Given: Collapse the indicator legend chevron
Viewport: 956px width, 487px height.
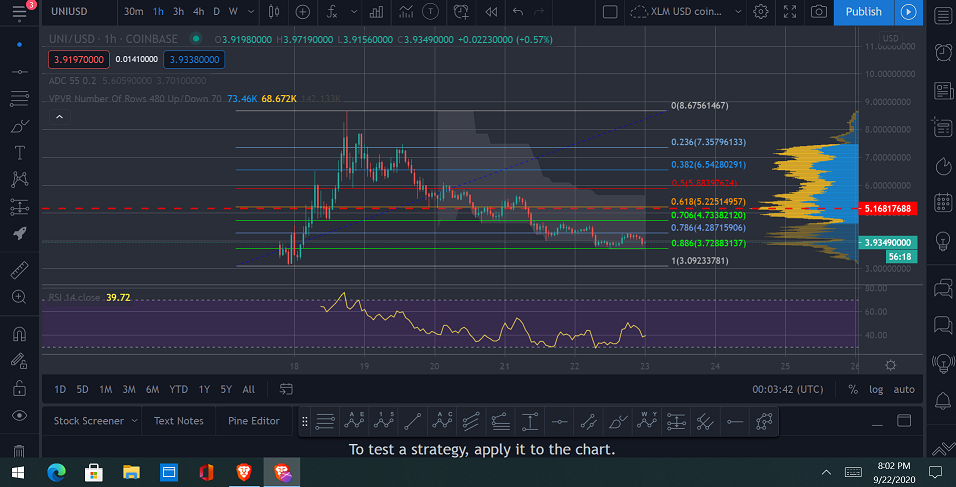Looking at the screenshot, I should (59, 116).
